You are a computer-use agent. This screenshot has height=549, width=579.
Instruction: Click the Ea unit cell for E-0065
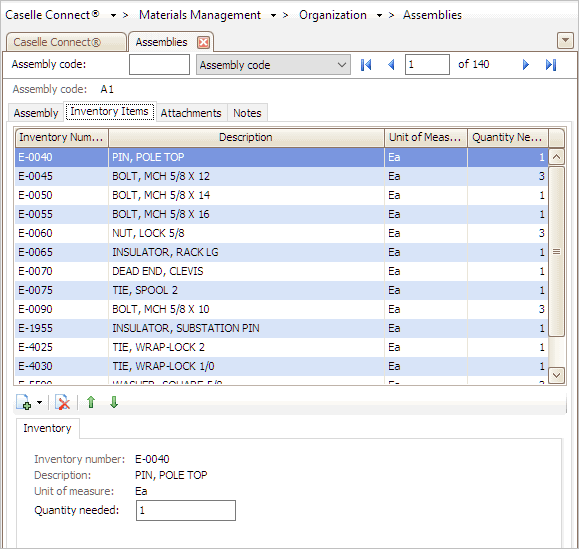tap(426, 252)
